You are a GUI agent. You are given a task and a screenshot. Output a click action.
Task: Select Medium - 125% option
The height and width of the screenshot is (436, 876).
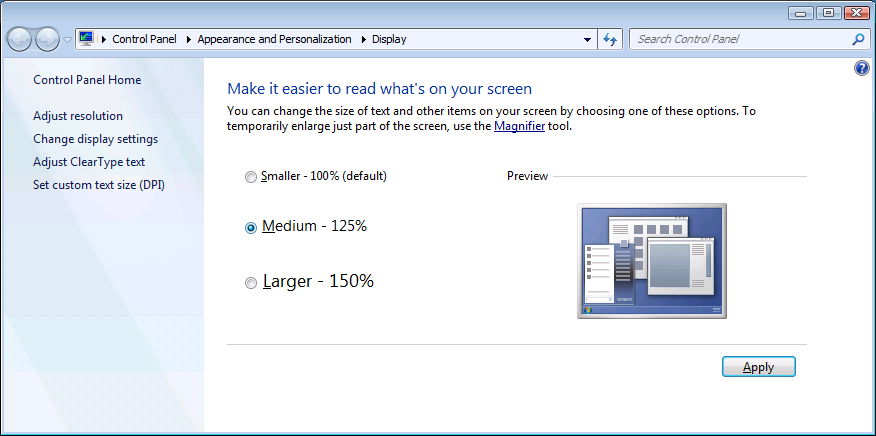[x=306, y=226]
